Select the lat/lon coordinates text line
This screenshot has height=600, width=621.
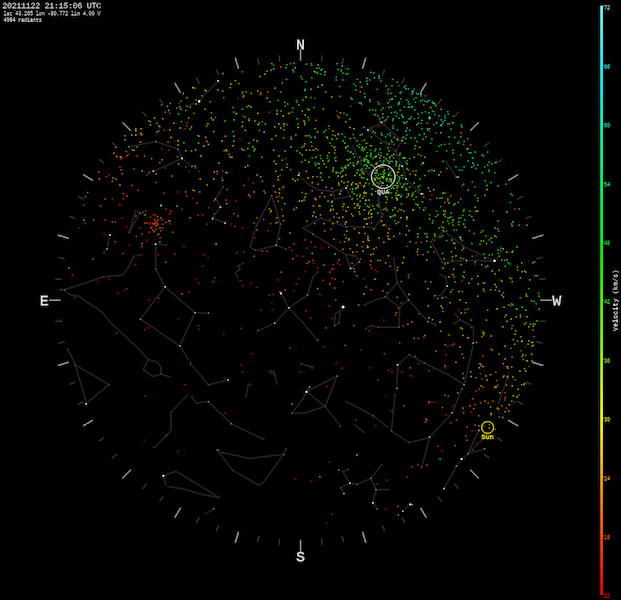coord(52,13)
